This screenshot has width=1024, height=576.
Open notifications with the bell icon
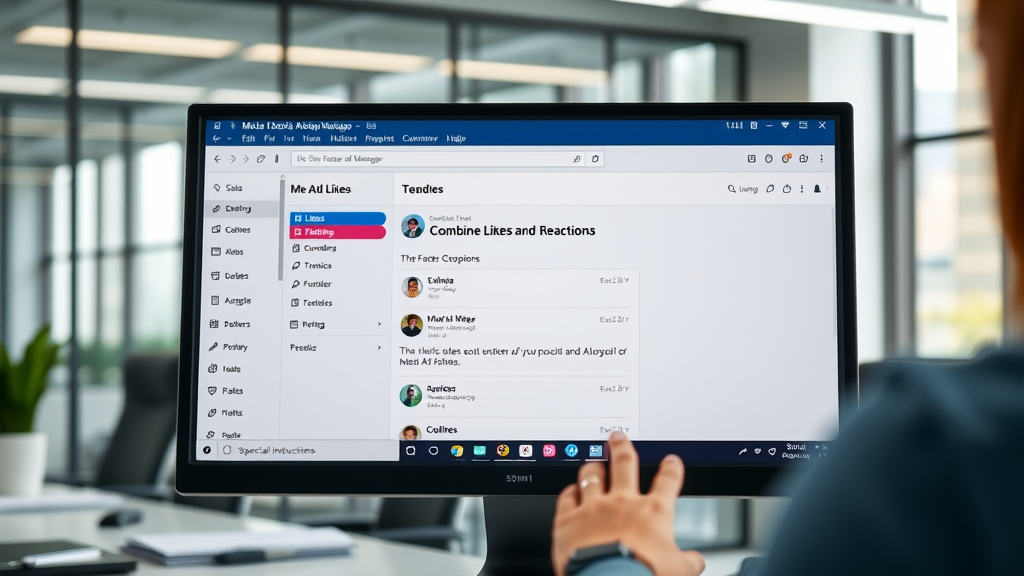click(817, 189)
